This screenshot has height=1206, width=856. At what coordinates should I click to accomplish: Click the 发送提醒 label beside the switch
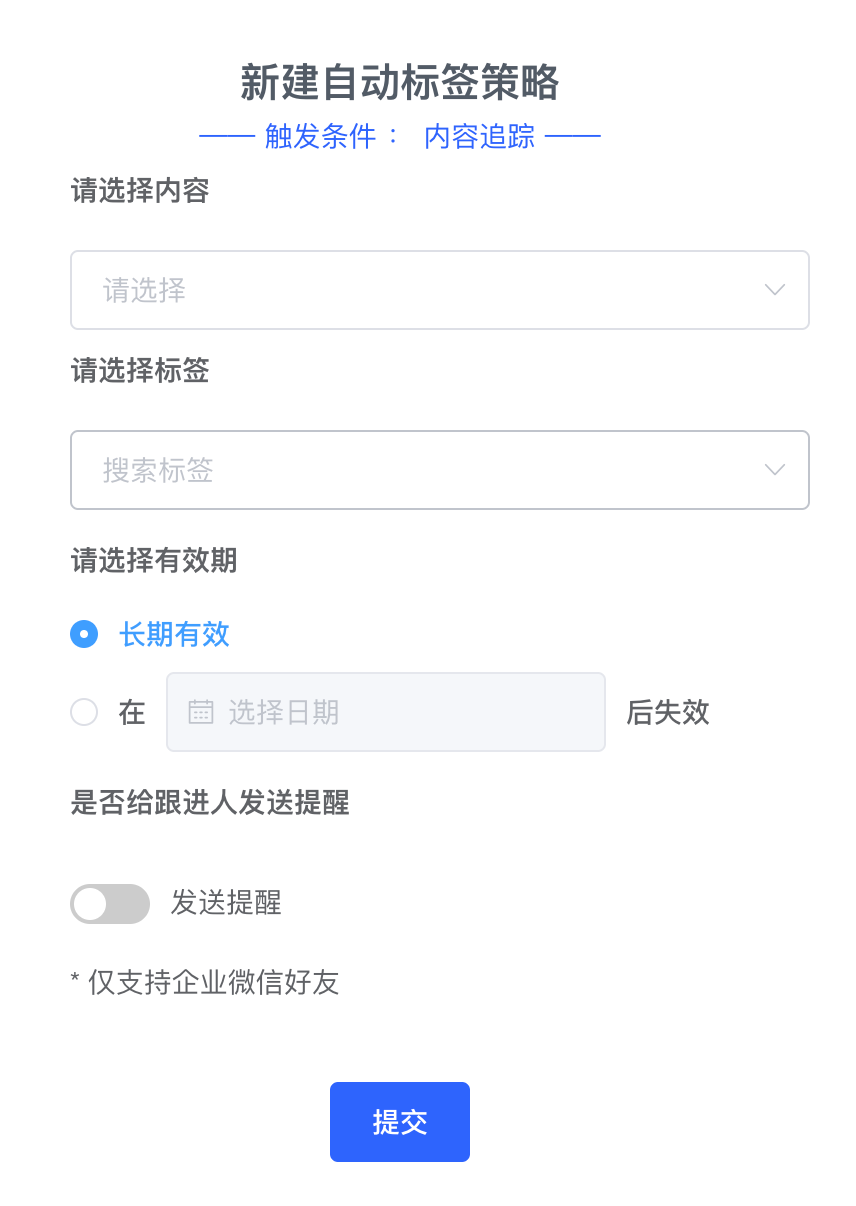click(226, 903)
